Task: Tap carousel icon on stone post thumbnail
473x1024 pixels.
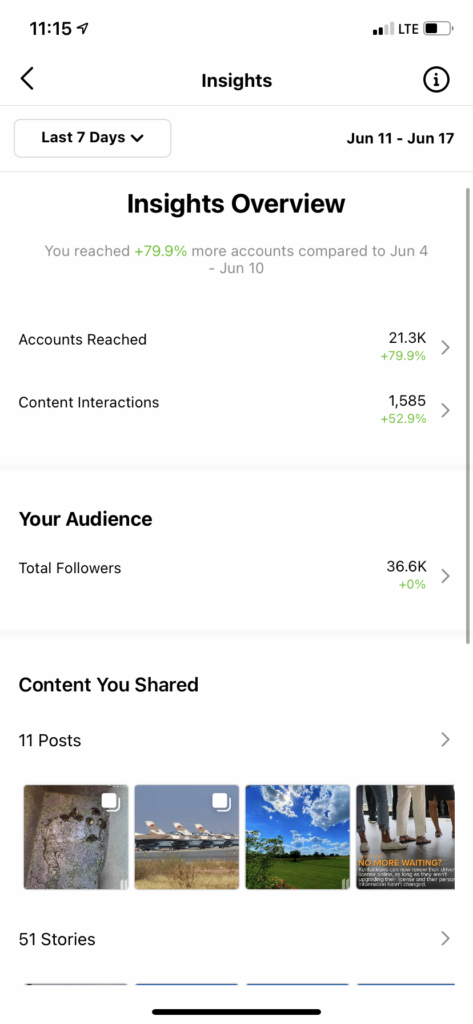Action: tap(109, 801)
